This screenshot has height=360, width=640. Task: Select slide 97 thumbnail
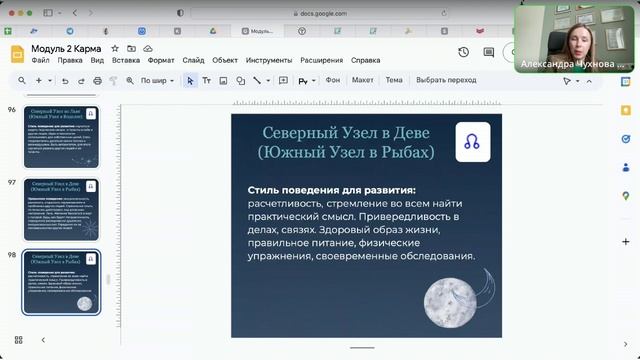pyautogui.click(x=61, y=209)
